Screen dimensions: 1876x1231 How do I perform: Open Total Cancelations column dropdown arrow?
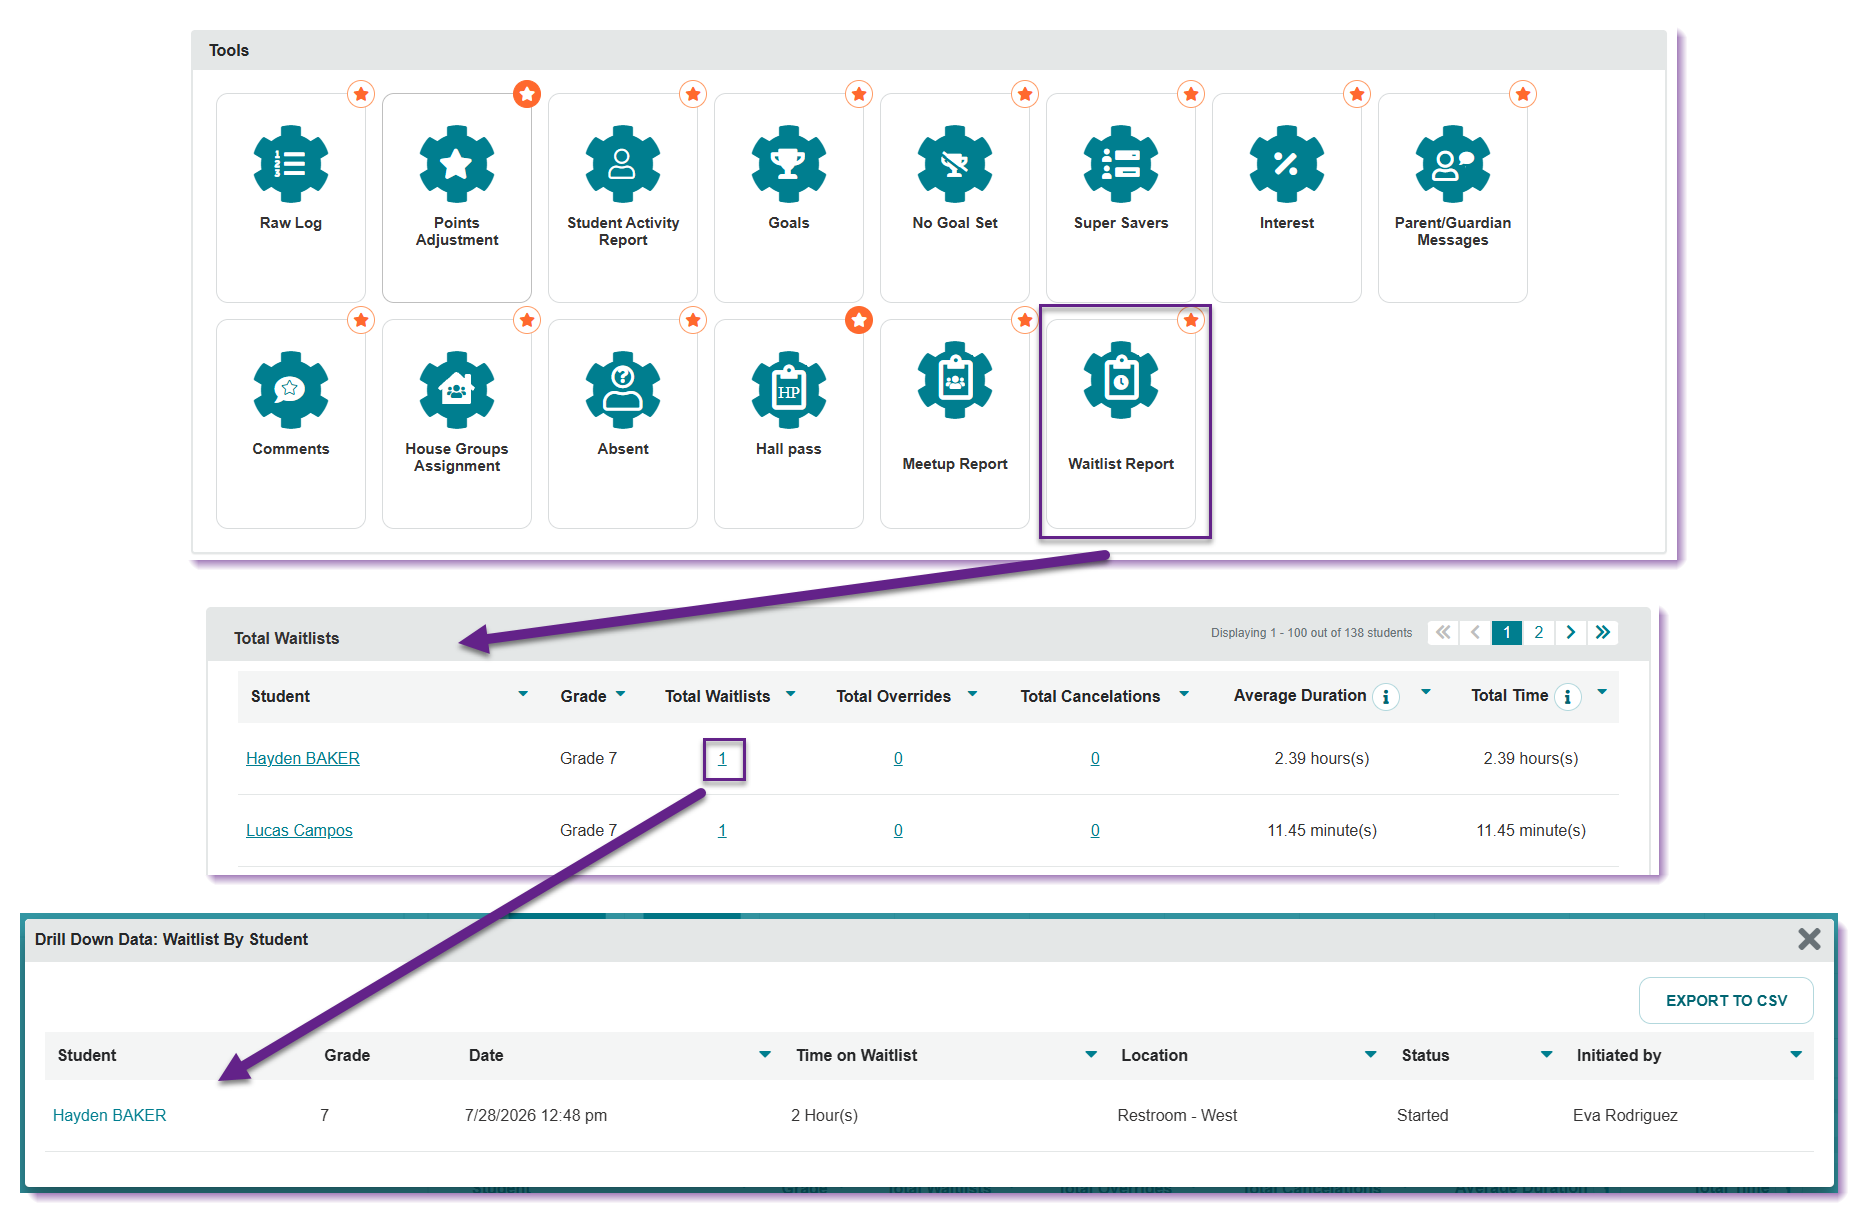point(1184,694)
